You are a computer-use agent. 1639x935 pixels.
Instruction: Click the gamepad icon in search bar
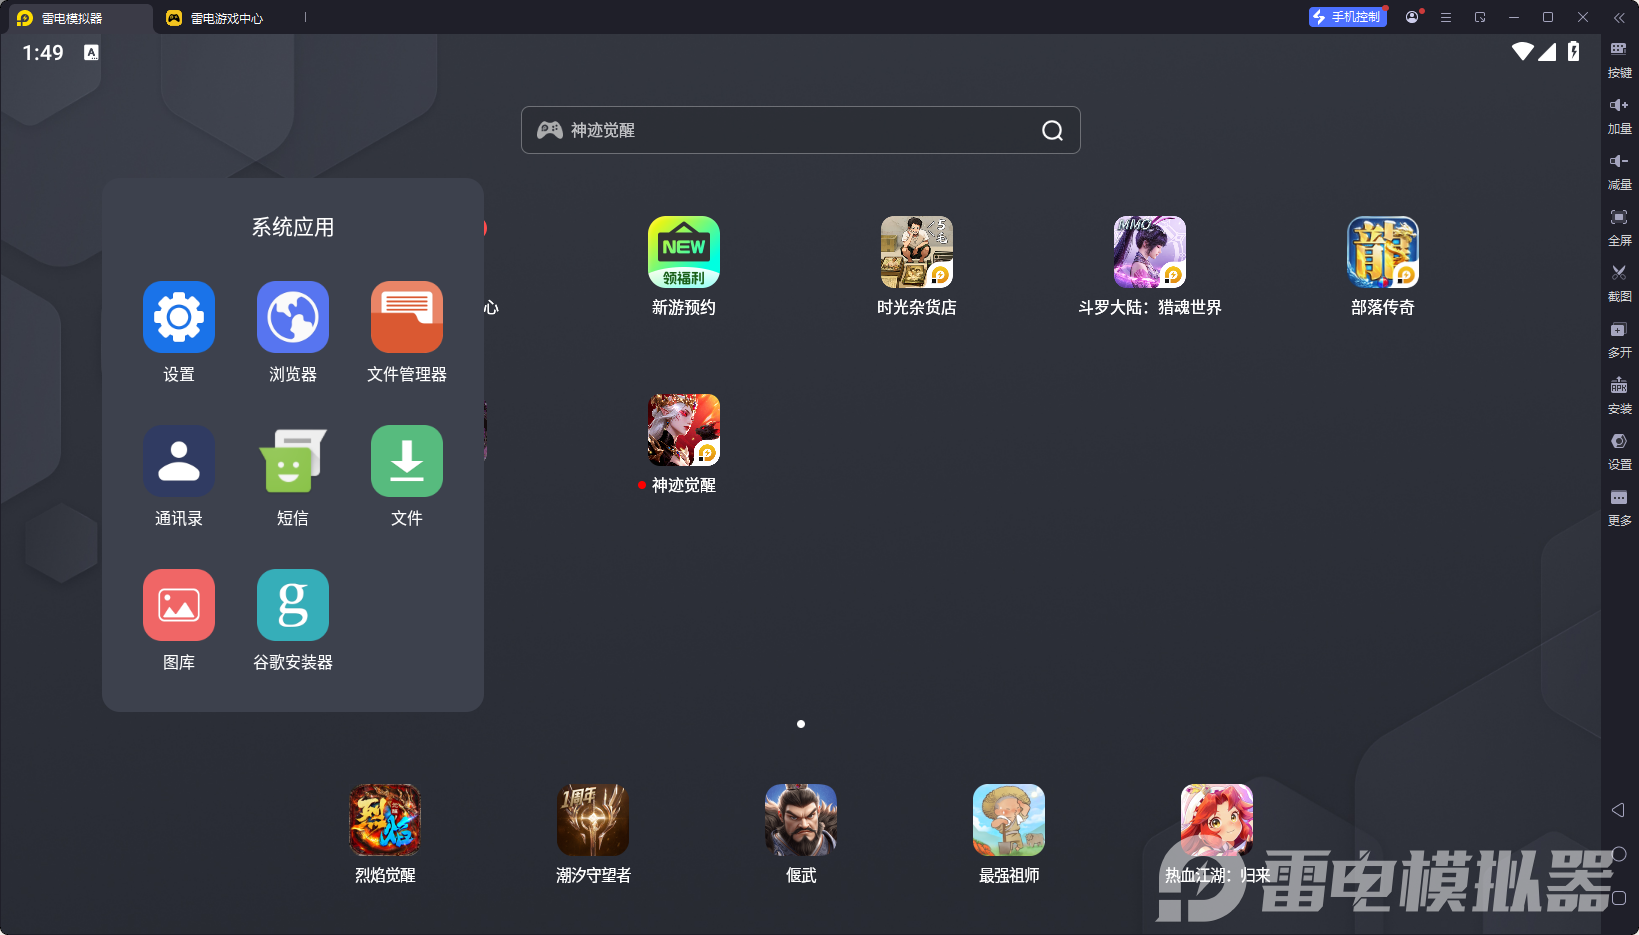[x=550, y=130]
